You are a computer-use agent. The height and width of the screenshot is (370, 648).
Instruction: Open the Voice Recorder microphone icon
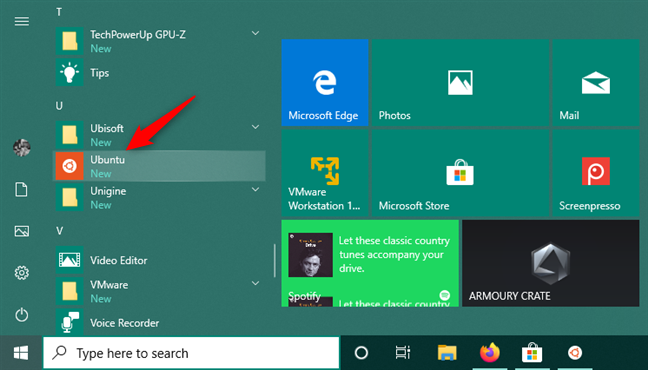pos(69,322)
